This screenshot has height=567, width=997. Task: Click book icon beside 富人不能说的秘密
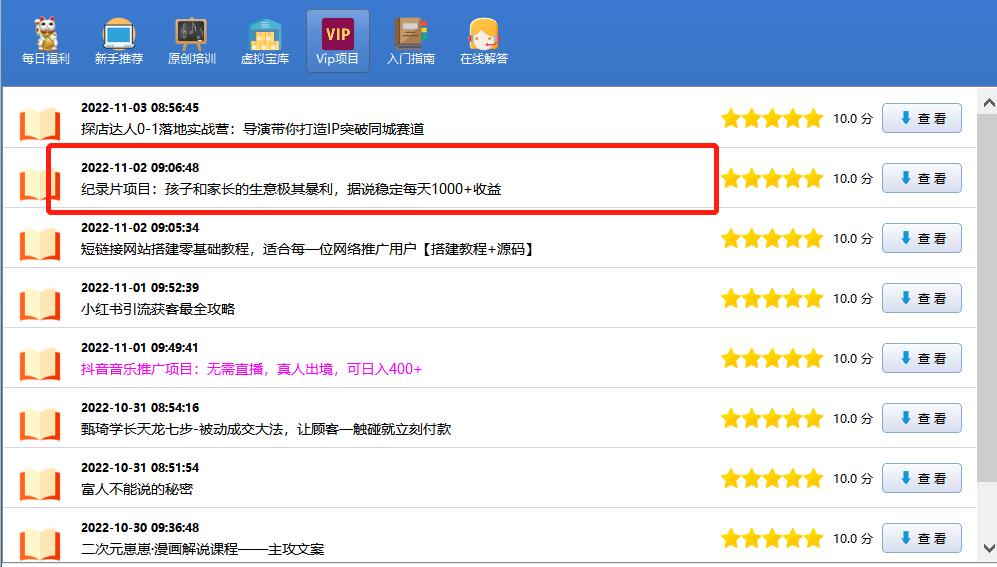39,484
